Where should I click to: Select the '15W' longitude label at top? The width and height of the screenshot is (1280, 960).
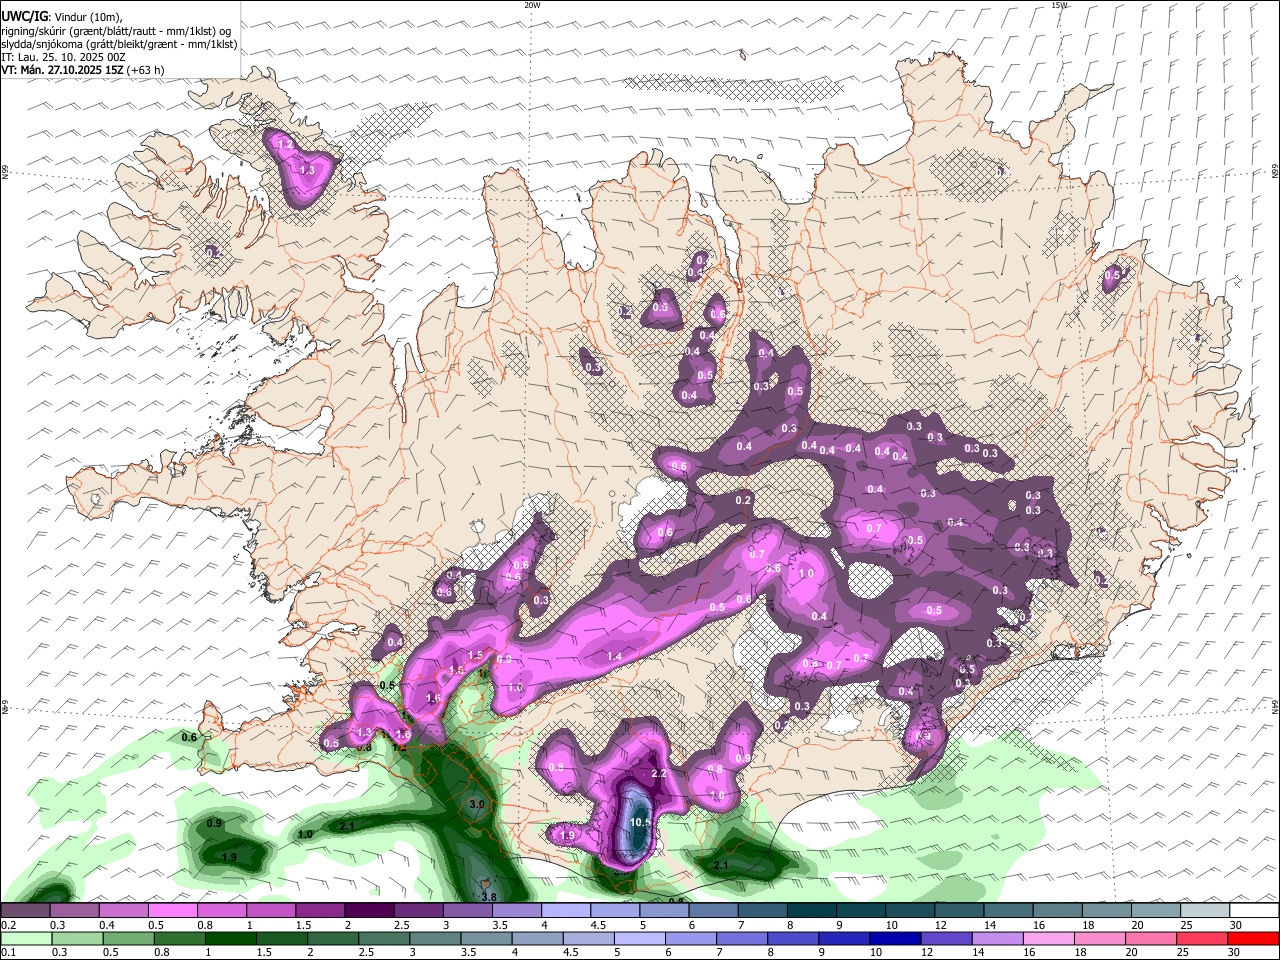pyautogui.click(x=1059, y=5)
